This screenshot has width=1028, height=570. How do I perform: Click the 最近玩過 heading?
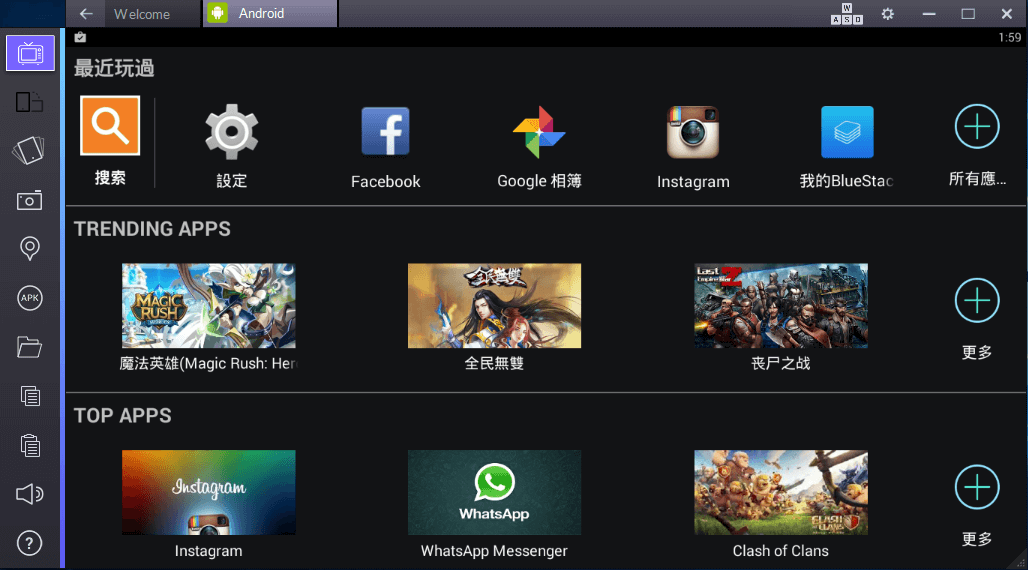[114, 68]
